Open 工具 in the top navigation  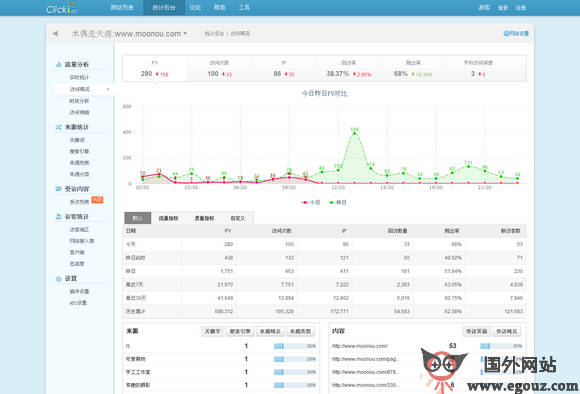[x=244, y=7]
